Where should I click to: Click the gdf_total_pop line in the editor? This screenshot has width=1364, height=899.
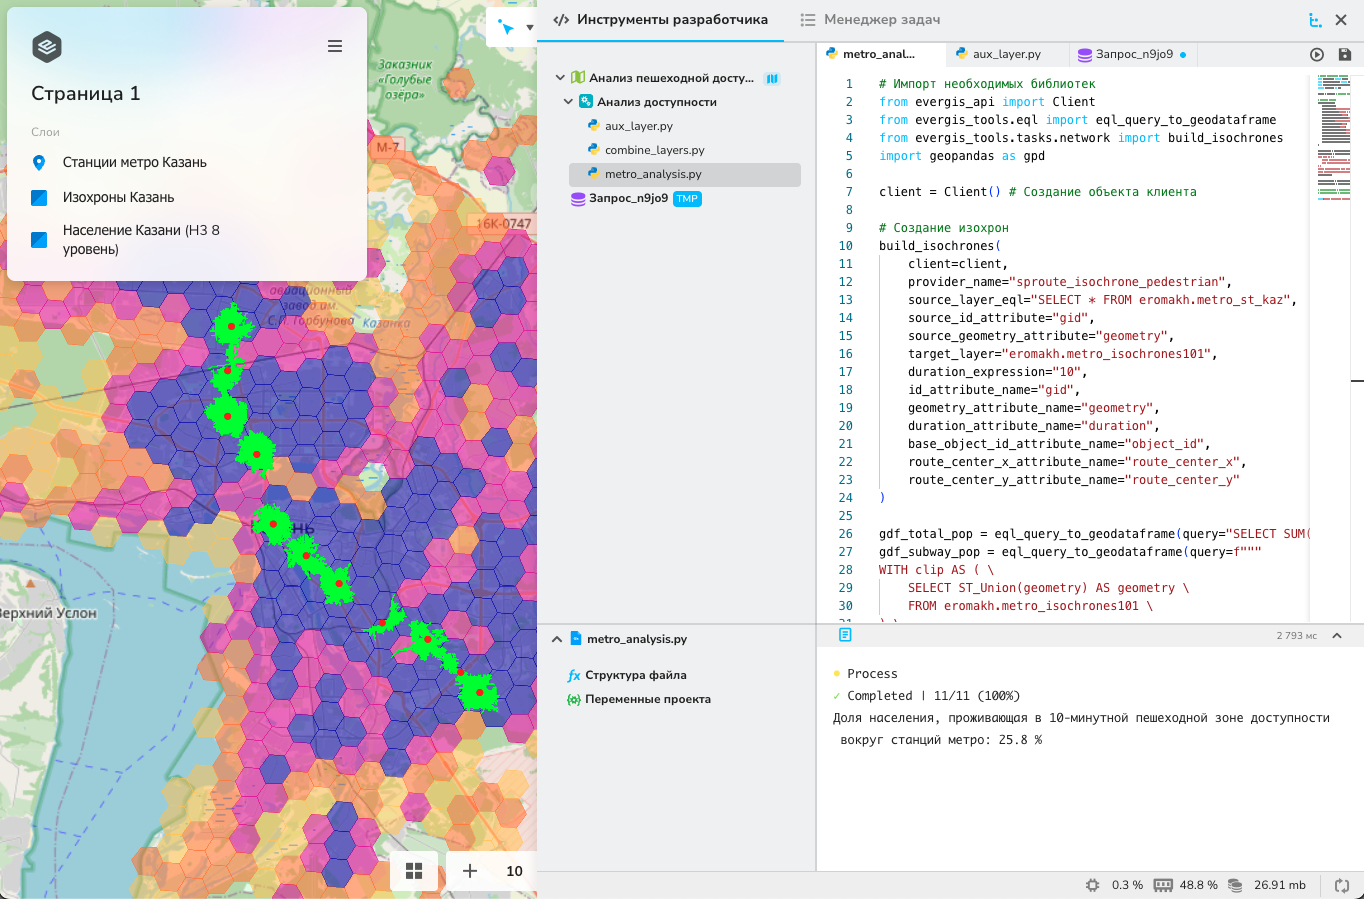(1094, 534)
